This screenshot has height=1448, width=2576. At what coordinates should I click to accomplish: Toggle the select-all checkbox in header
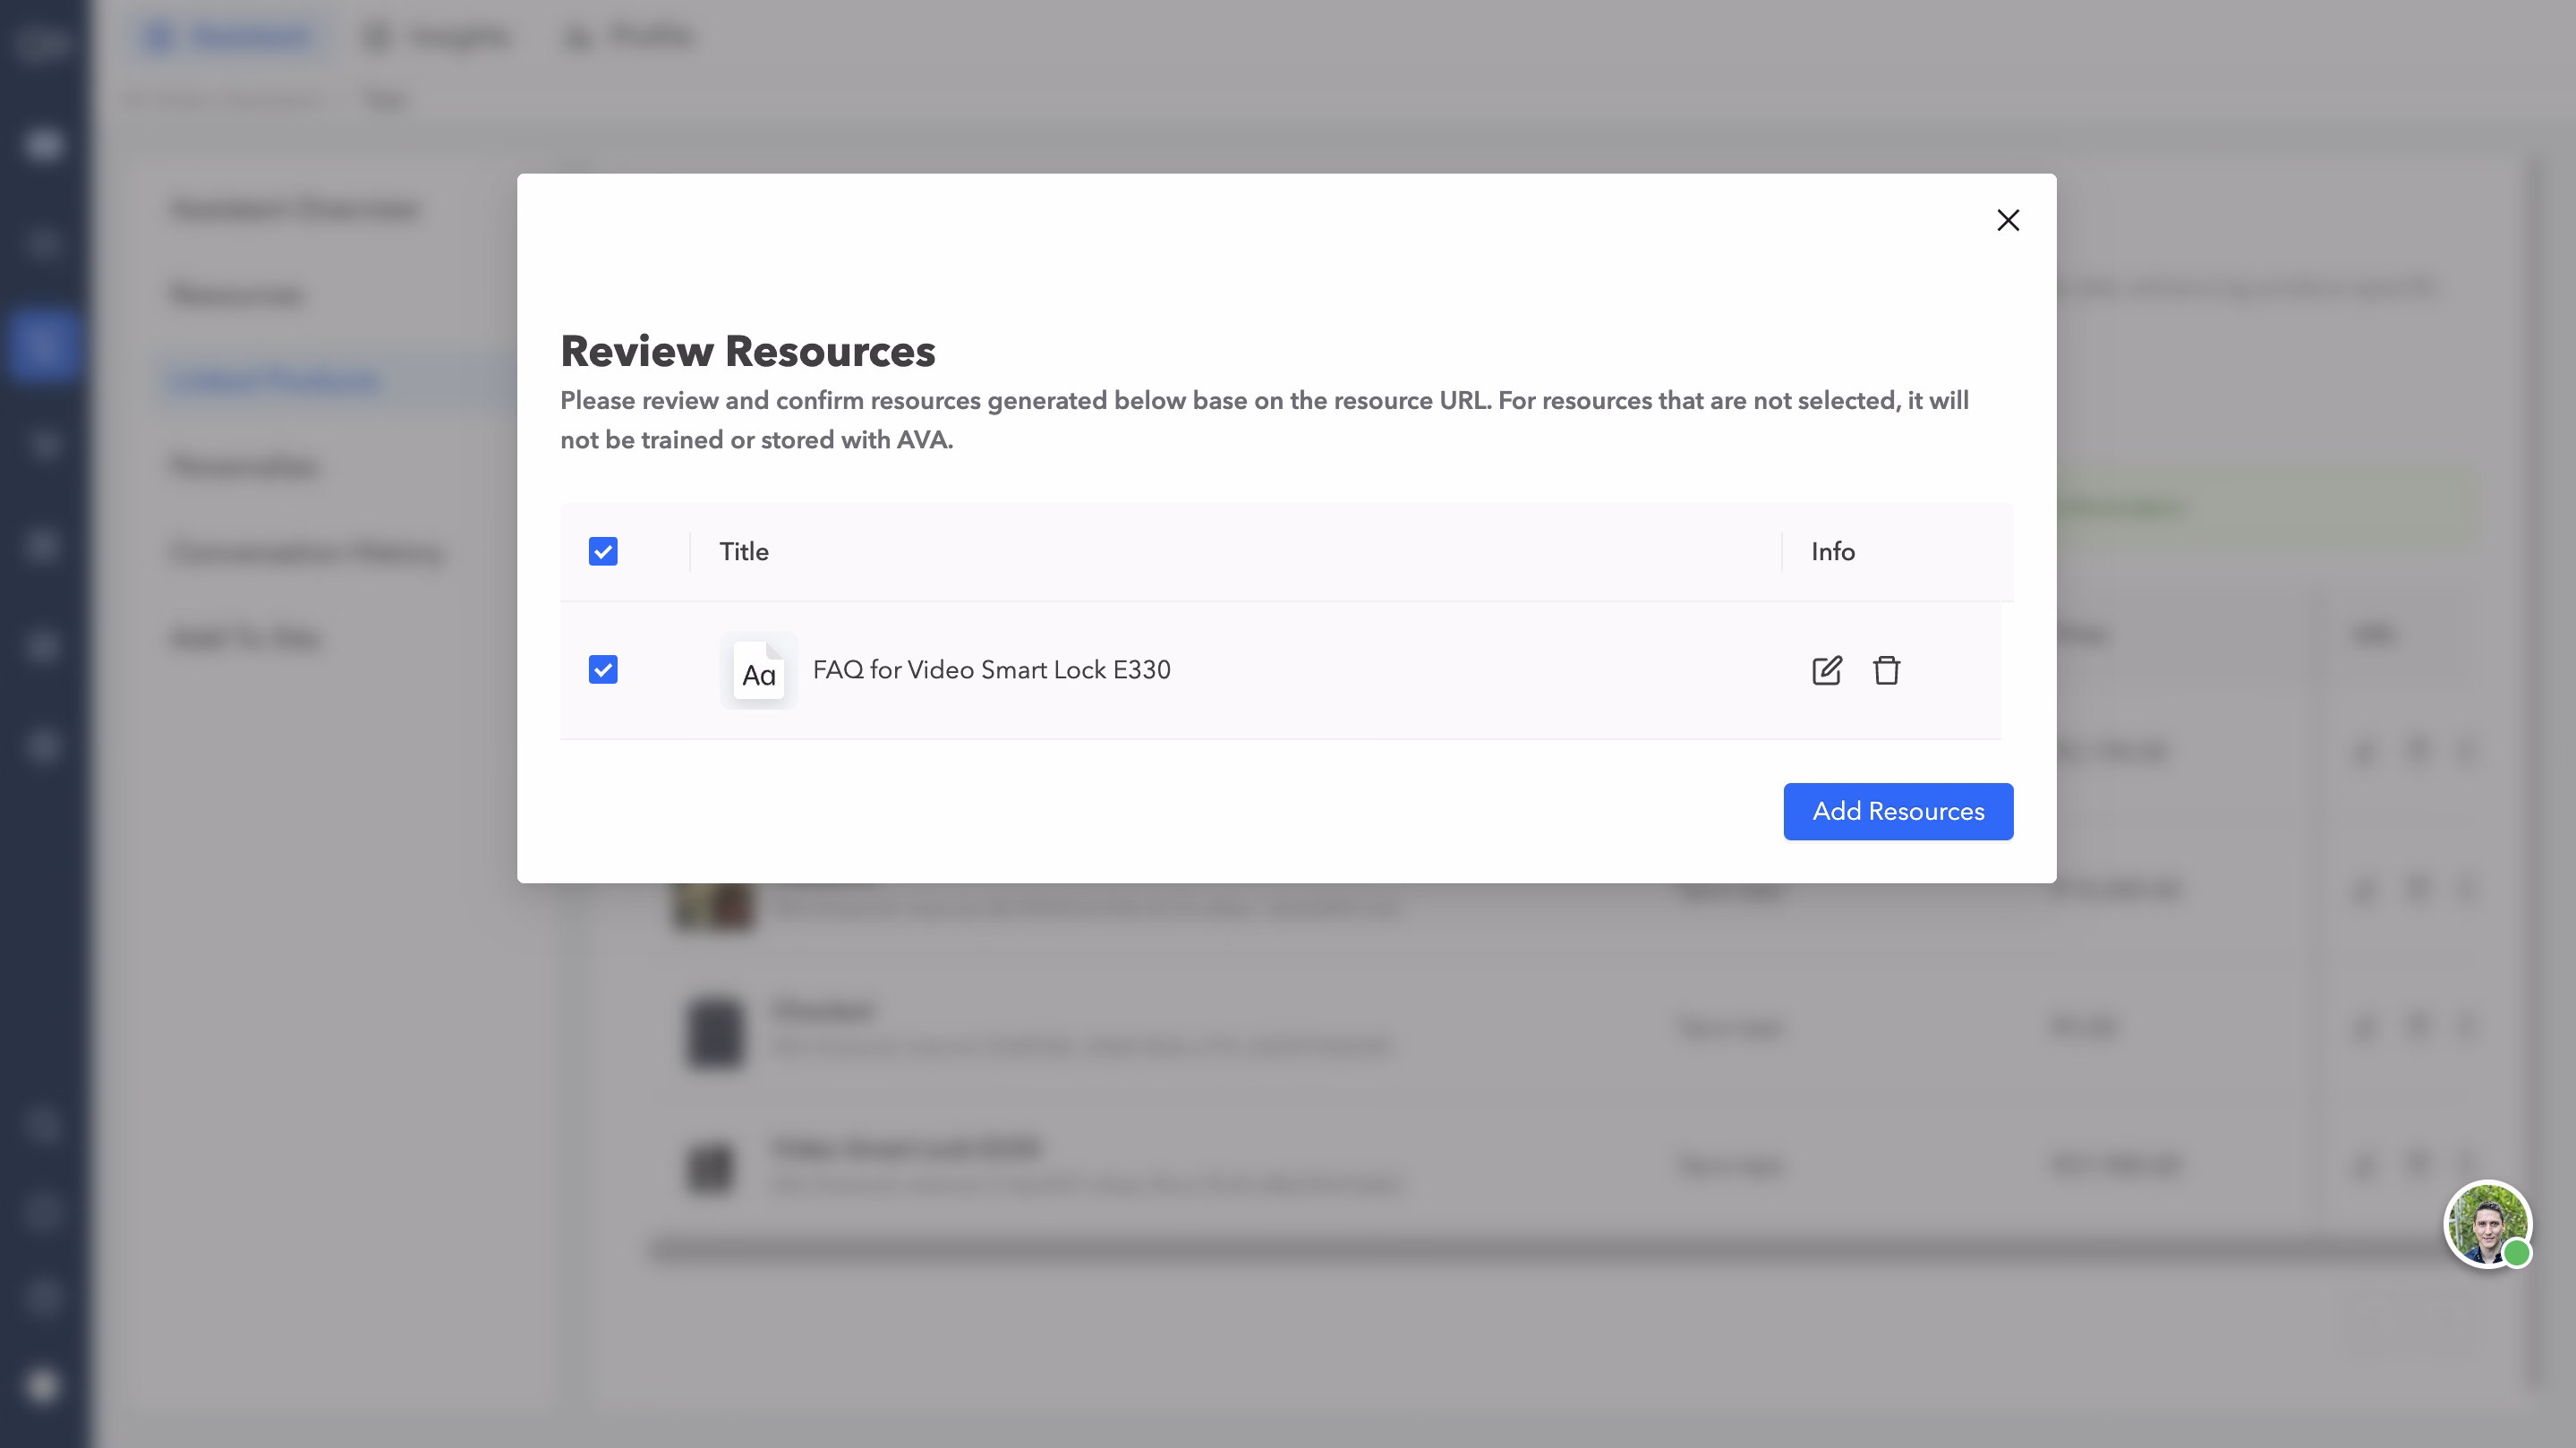click(603, 552)
